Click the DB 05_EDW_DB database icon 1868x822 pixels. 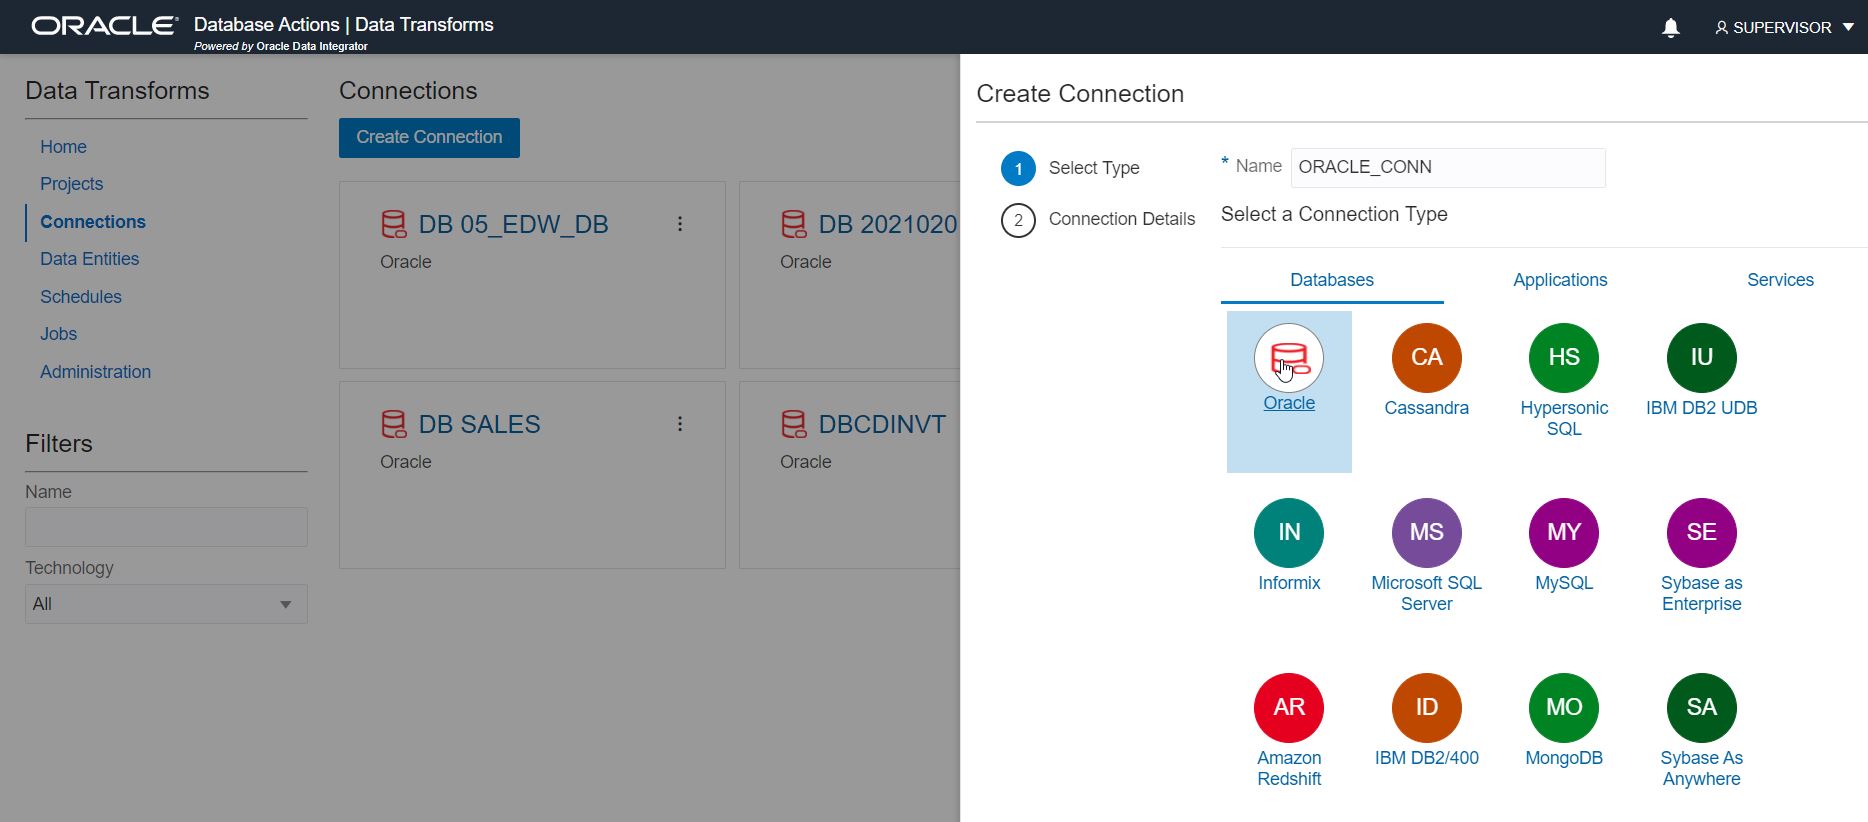(394, 224)
